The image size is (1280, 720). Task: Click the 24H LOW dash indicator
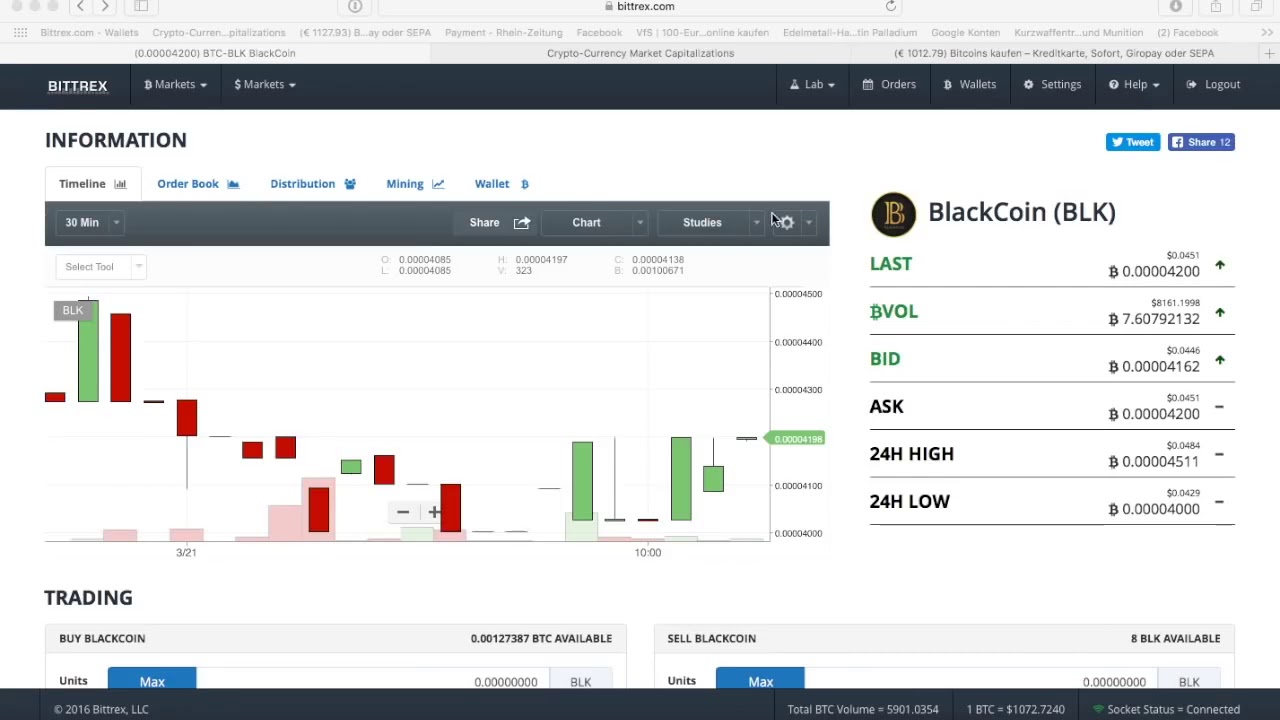tap(1219, 502)
